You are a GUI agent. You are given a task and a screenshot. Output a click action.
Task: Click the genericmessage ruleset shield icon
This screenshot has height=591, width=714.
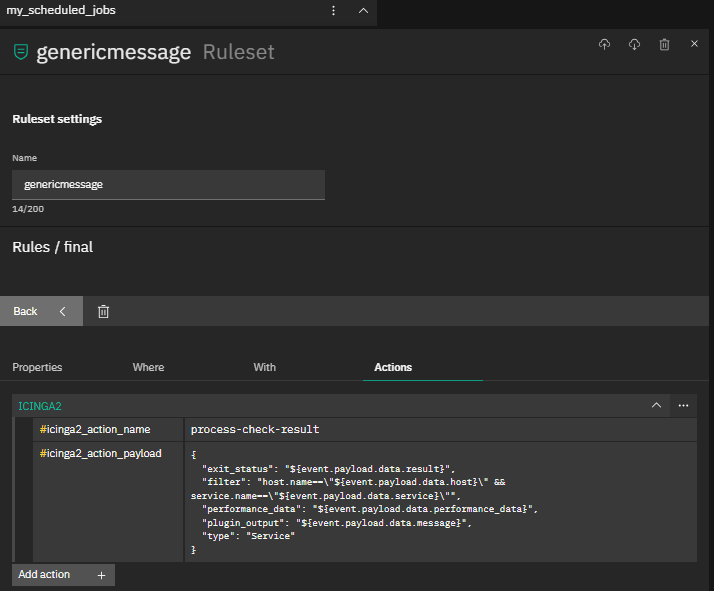click(21, 52)
